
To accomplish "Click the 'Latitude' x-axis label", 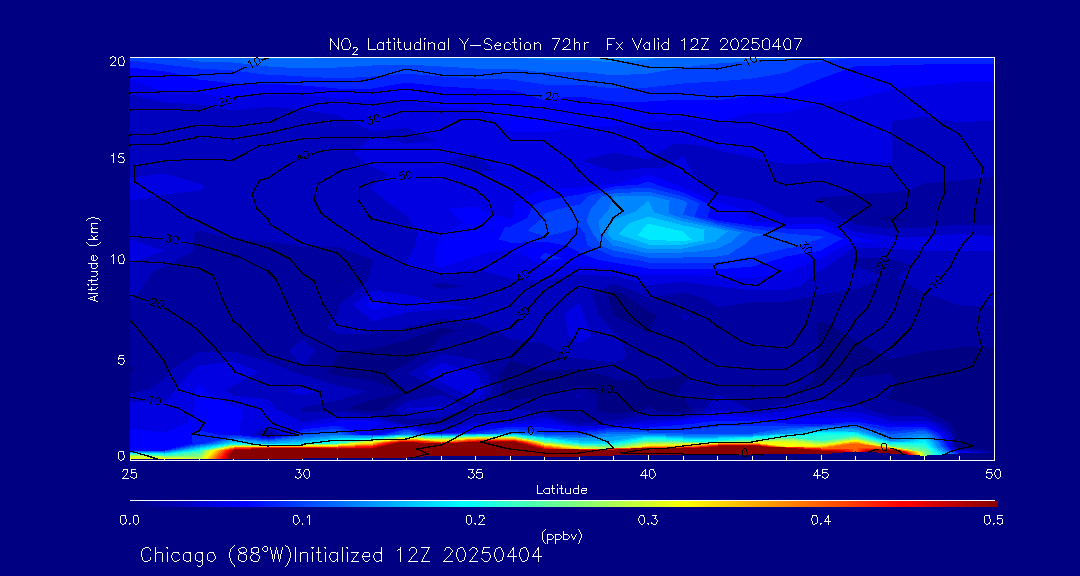I will pyautogui.click(x=561, y=490).
